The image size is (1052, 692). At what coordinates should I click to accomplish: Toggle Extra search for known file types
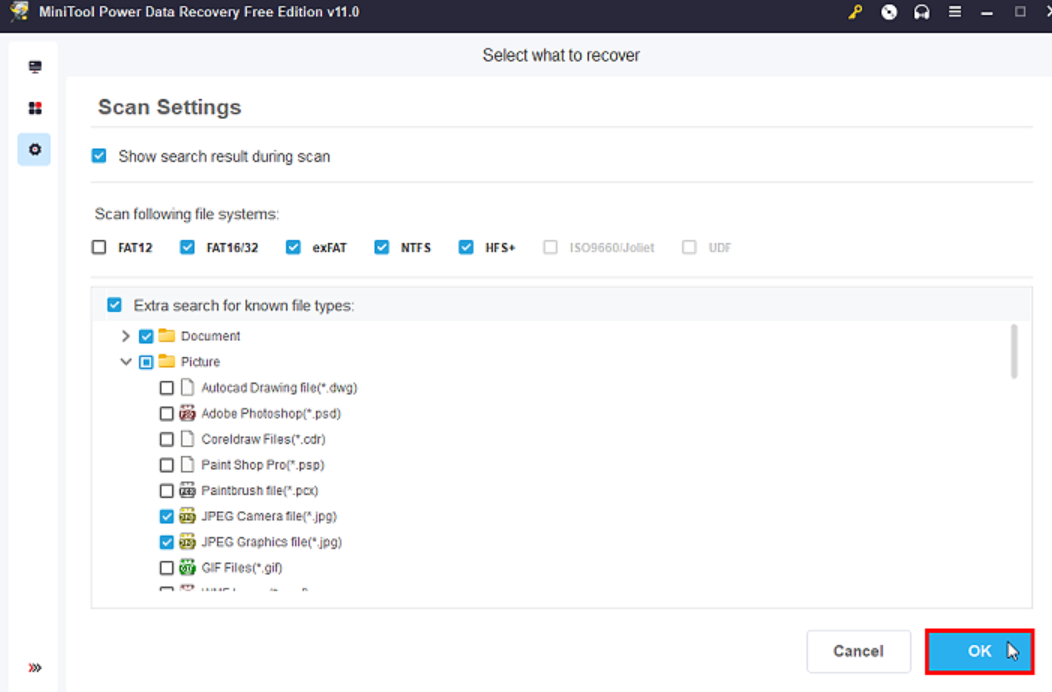[115, 305]
